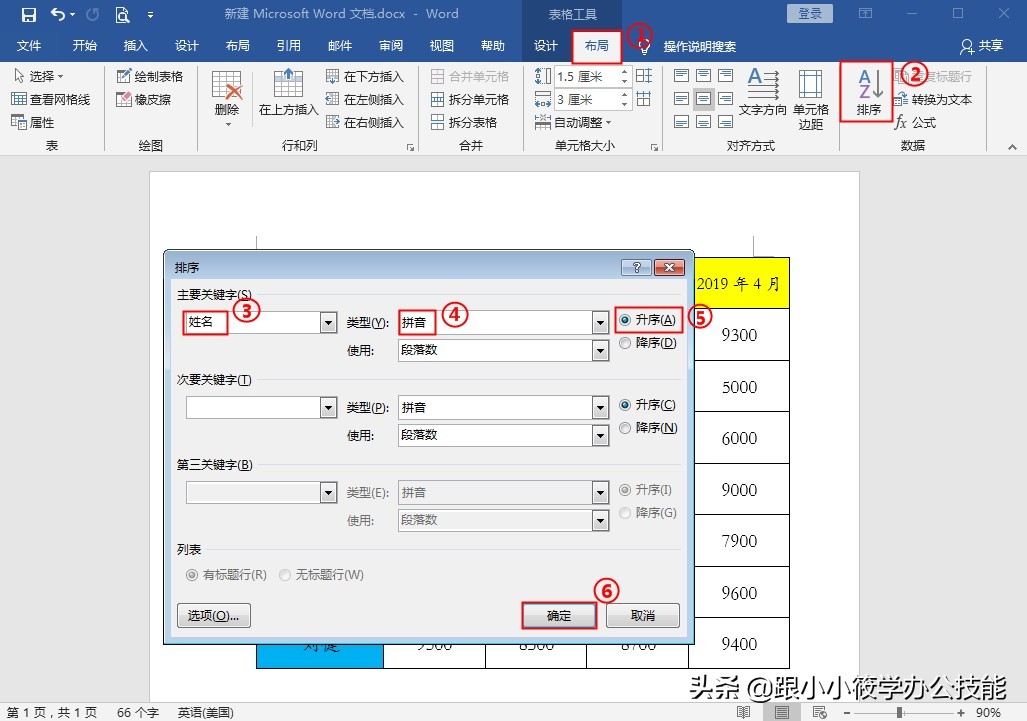
Task: Open the primary keyword 姓名 dropdown
Action: pos(327,322)
